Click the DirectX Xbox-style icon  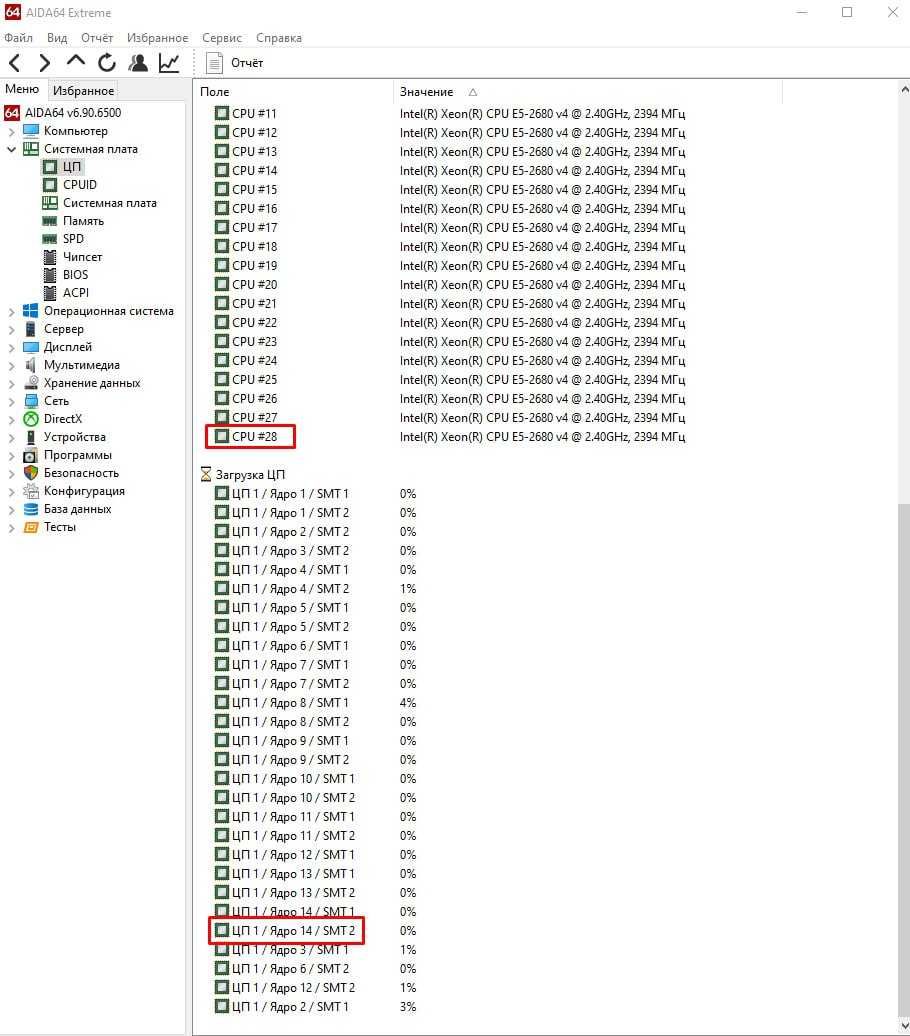point(31,419)
